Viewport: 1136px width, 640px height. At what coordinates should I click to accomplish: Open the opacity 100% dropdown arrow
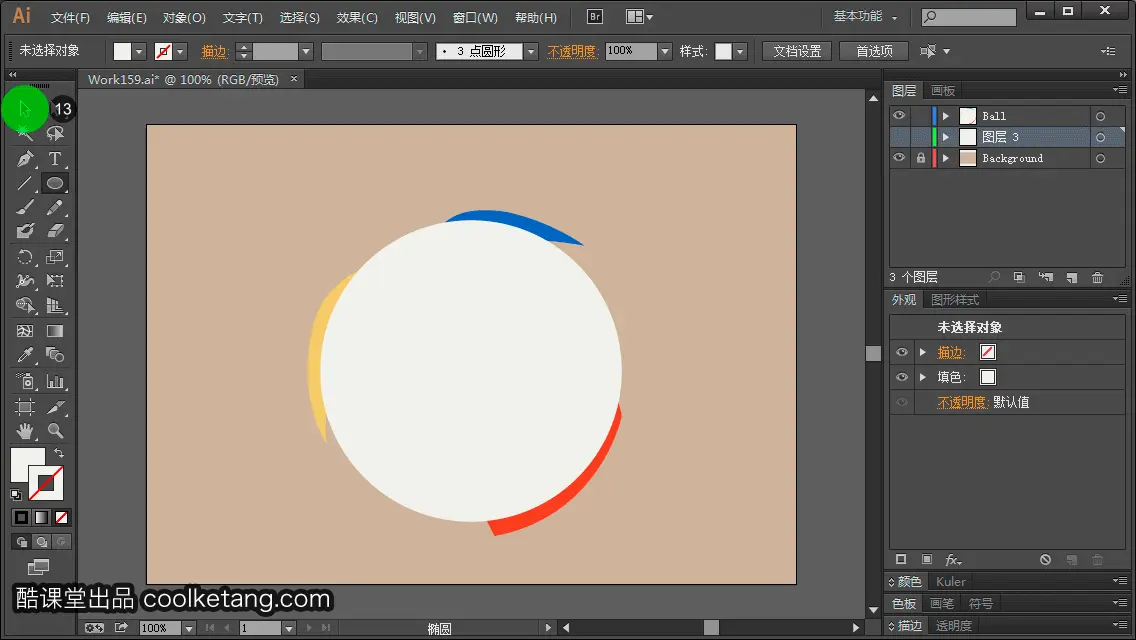click(664, 51)
